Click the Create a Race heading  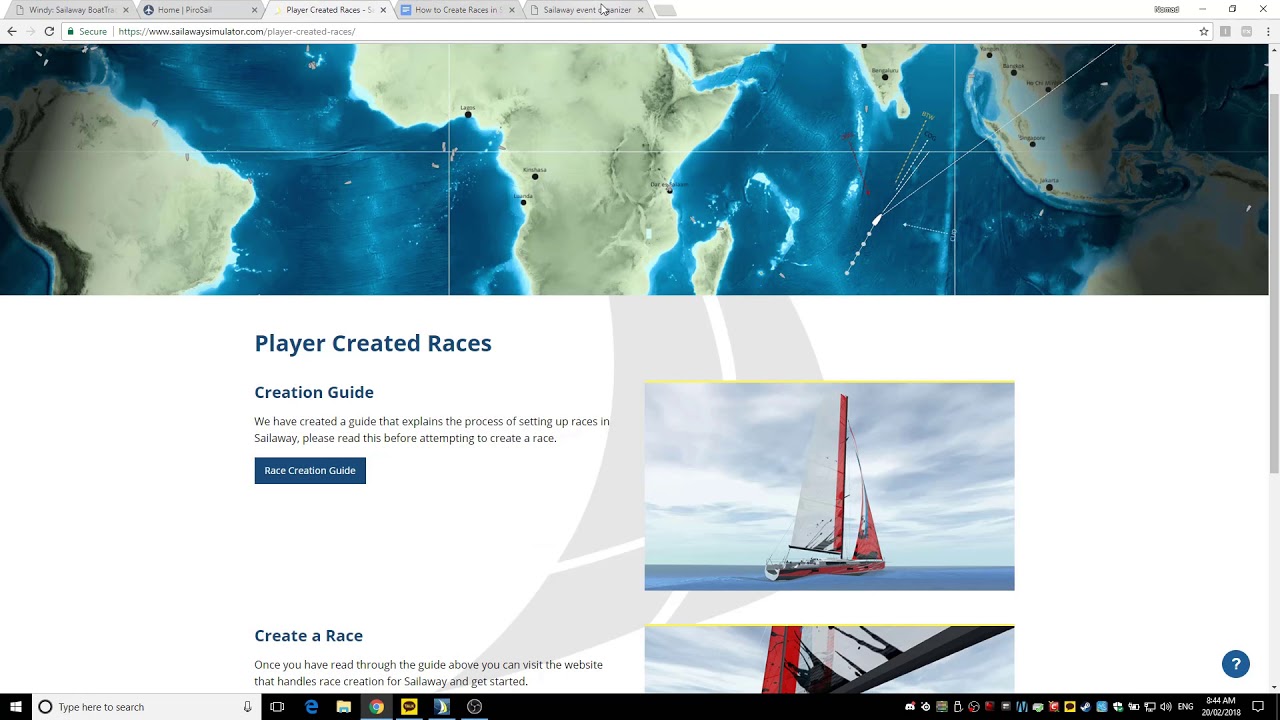pyautogui.click(x=308, y=635)
